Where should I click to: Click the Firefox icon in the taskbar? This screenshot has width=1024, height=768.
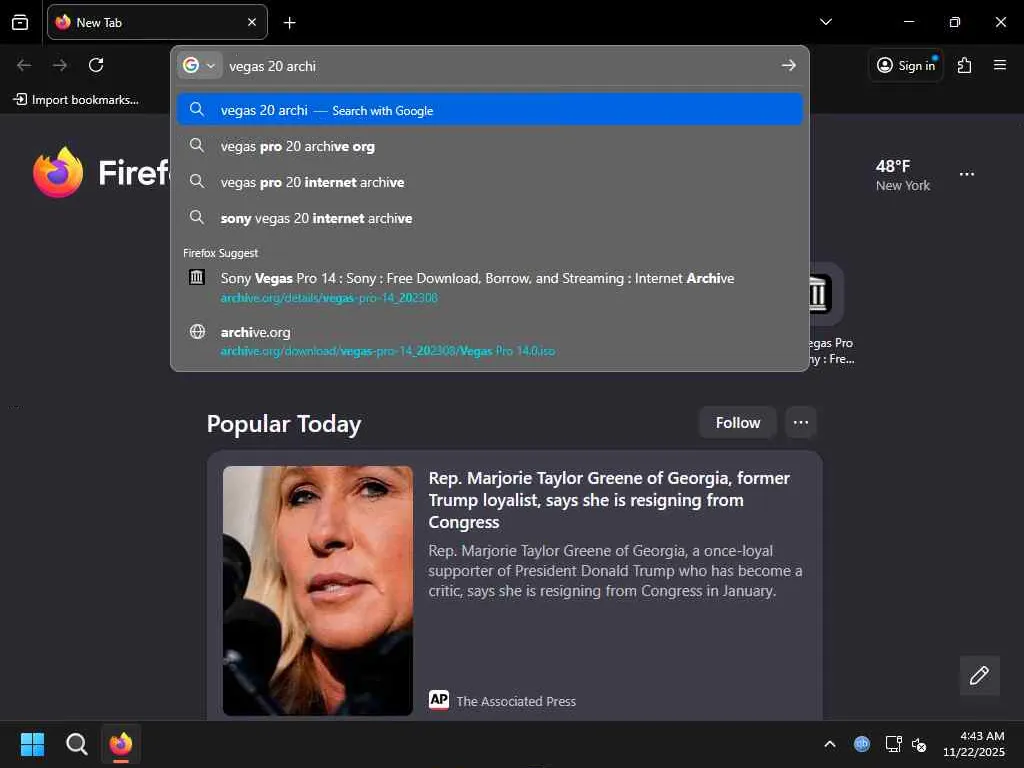tap(121, 744)
